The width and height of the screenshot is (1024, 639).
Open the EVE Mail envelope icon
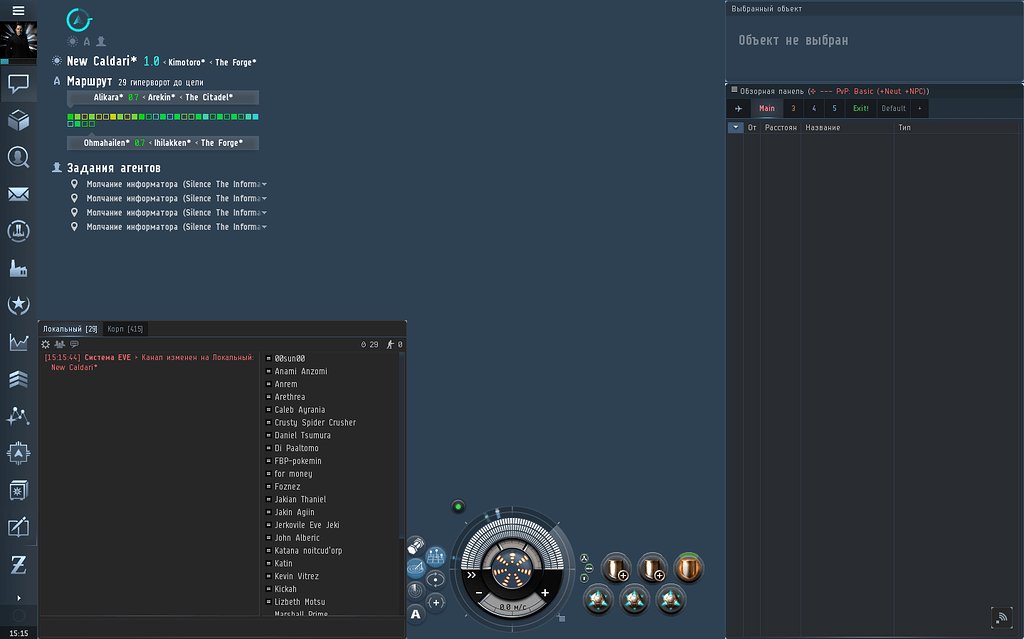(18, 194)
